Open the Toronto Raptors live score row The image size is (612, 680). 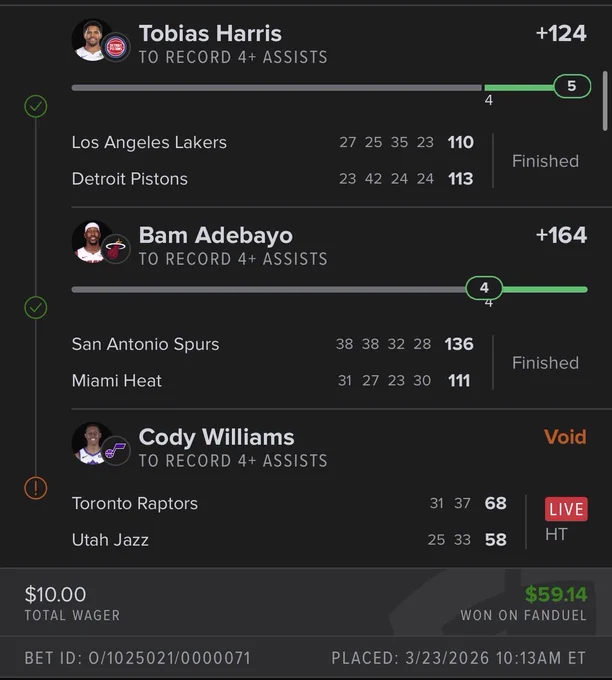[x=289, y=503]
